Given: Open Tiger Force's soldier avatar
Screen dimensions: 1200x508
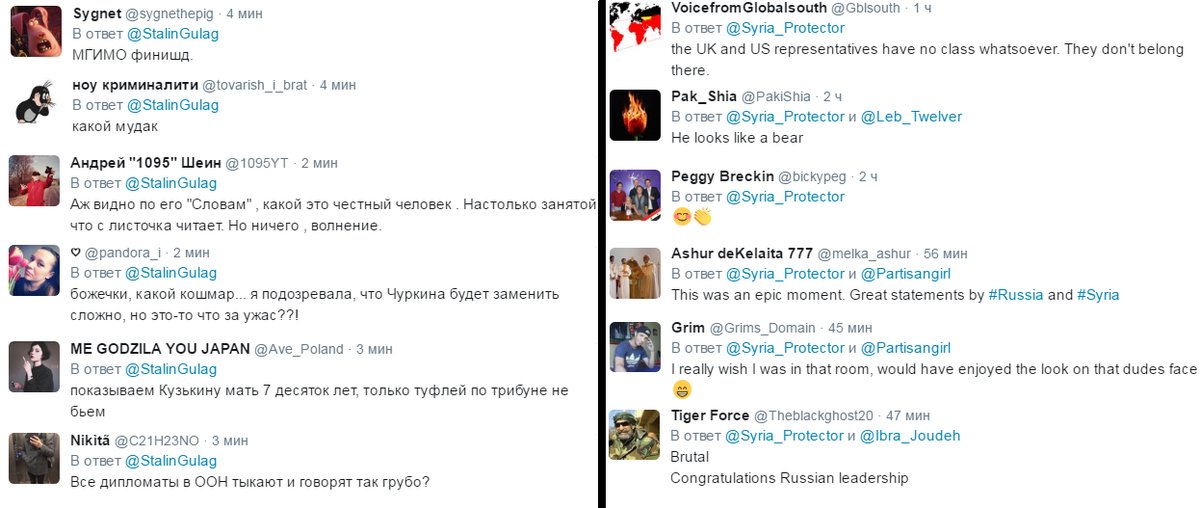Looking at the screenshot, I should pos(636,434).
